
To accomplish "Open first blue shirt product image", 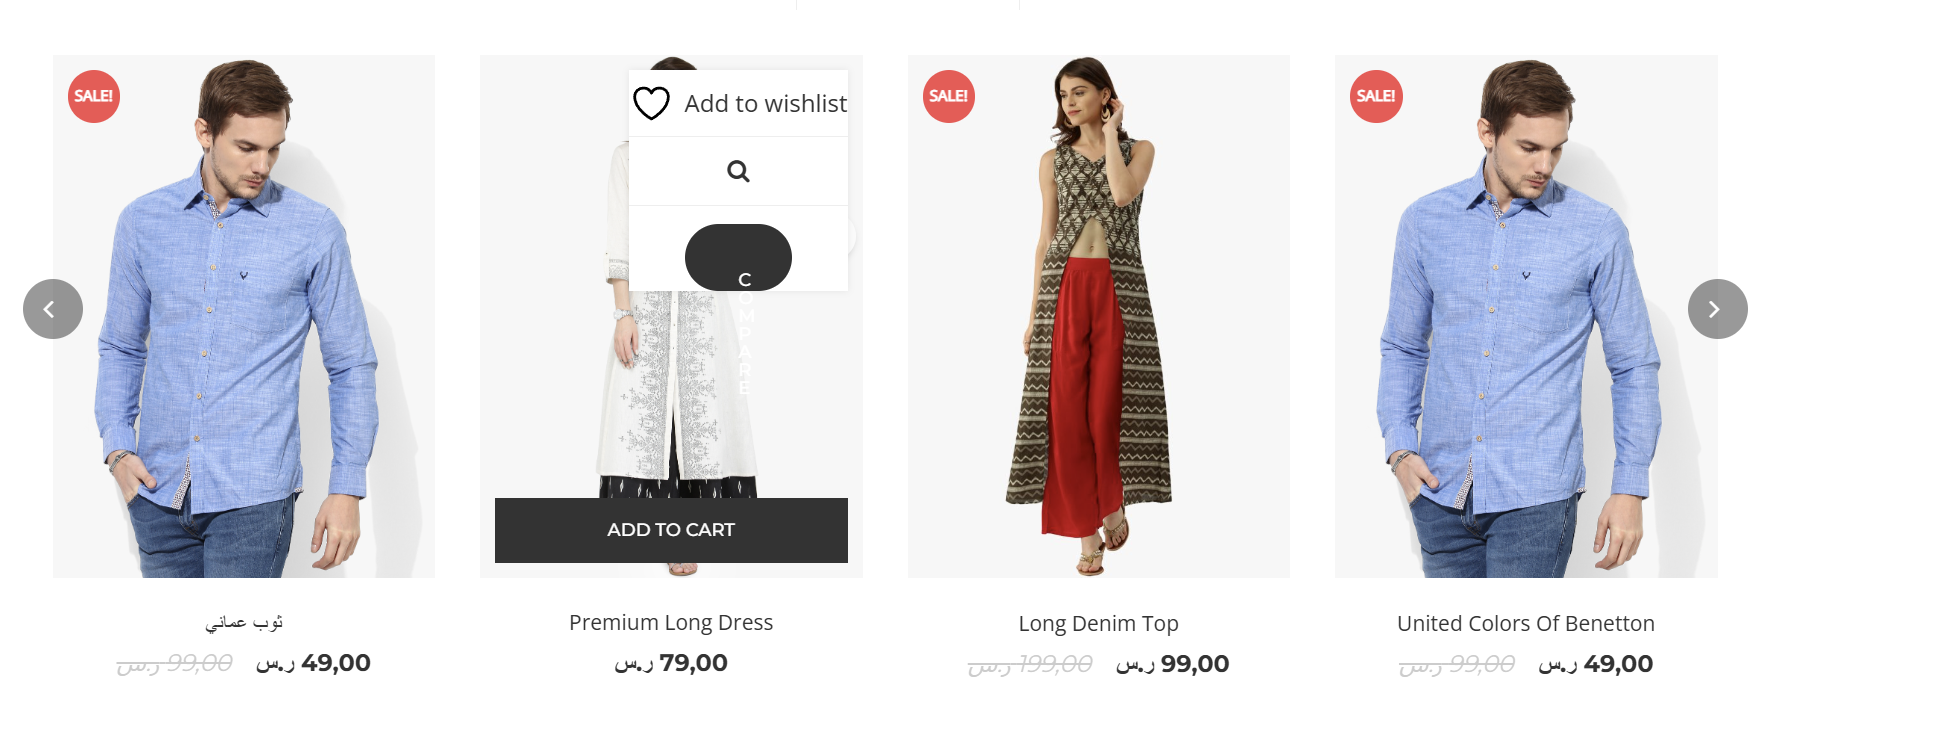I will click(244, 316).
